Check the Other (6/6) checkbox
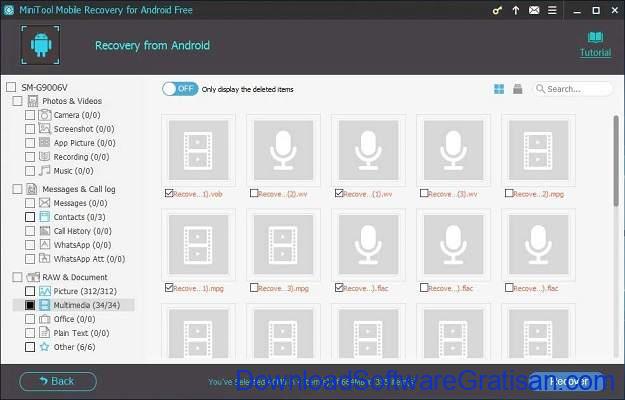Viewport: 625px width, 400px height. [x=30, y=347]
